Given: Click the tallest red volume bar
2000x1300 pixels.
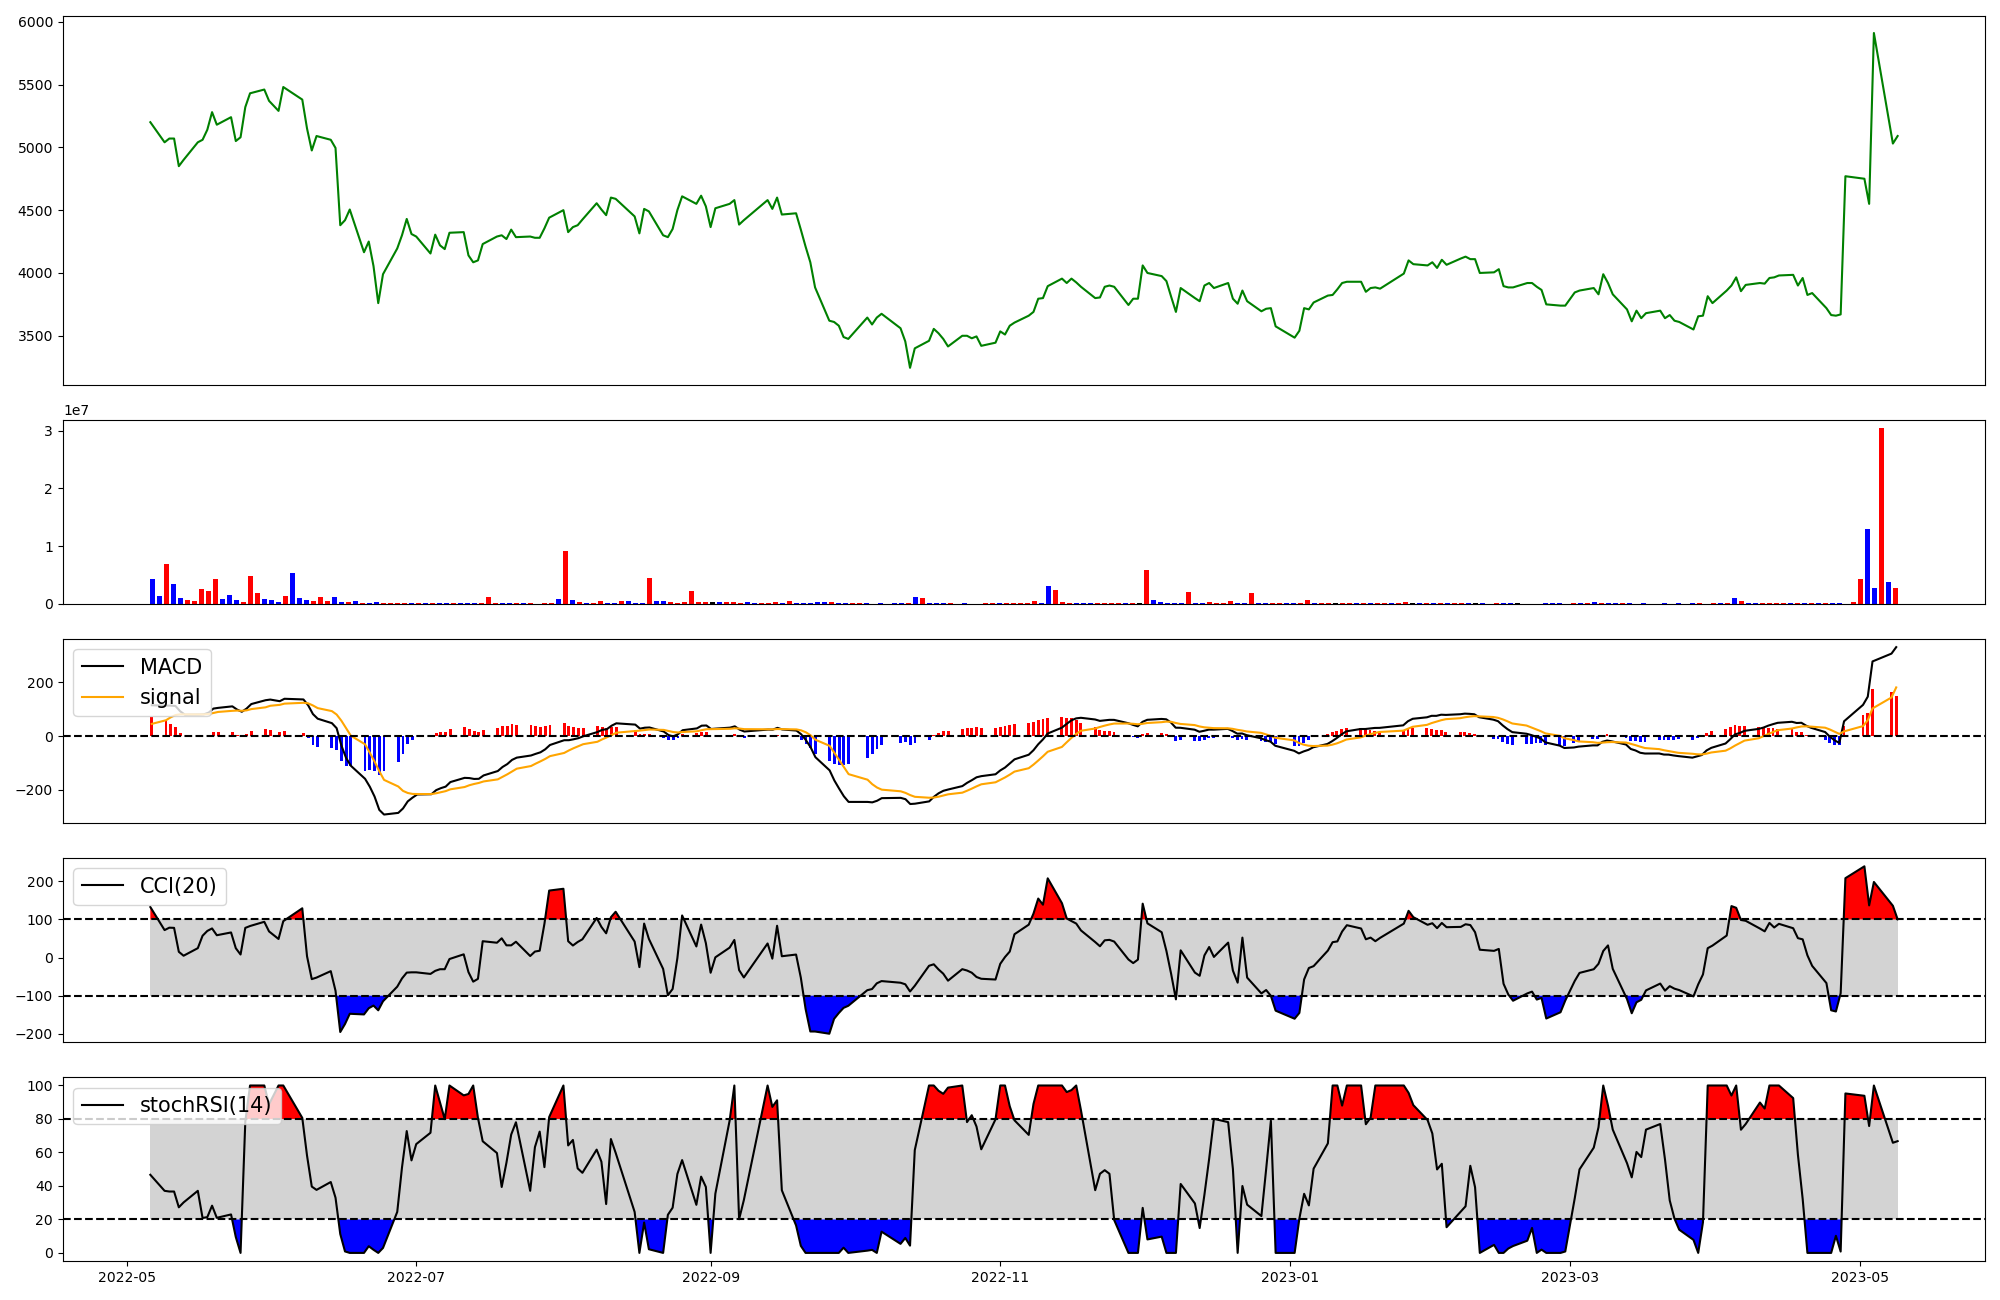Looking at the screenshot, I should point(1881,516).
